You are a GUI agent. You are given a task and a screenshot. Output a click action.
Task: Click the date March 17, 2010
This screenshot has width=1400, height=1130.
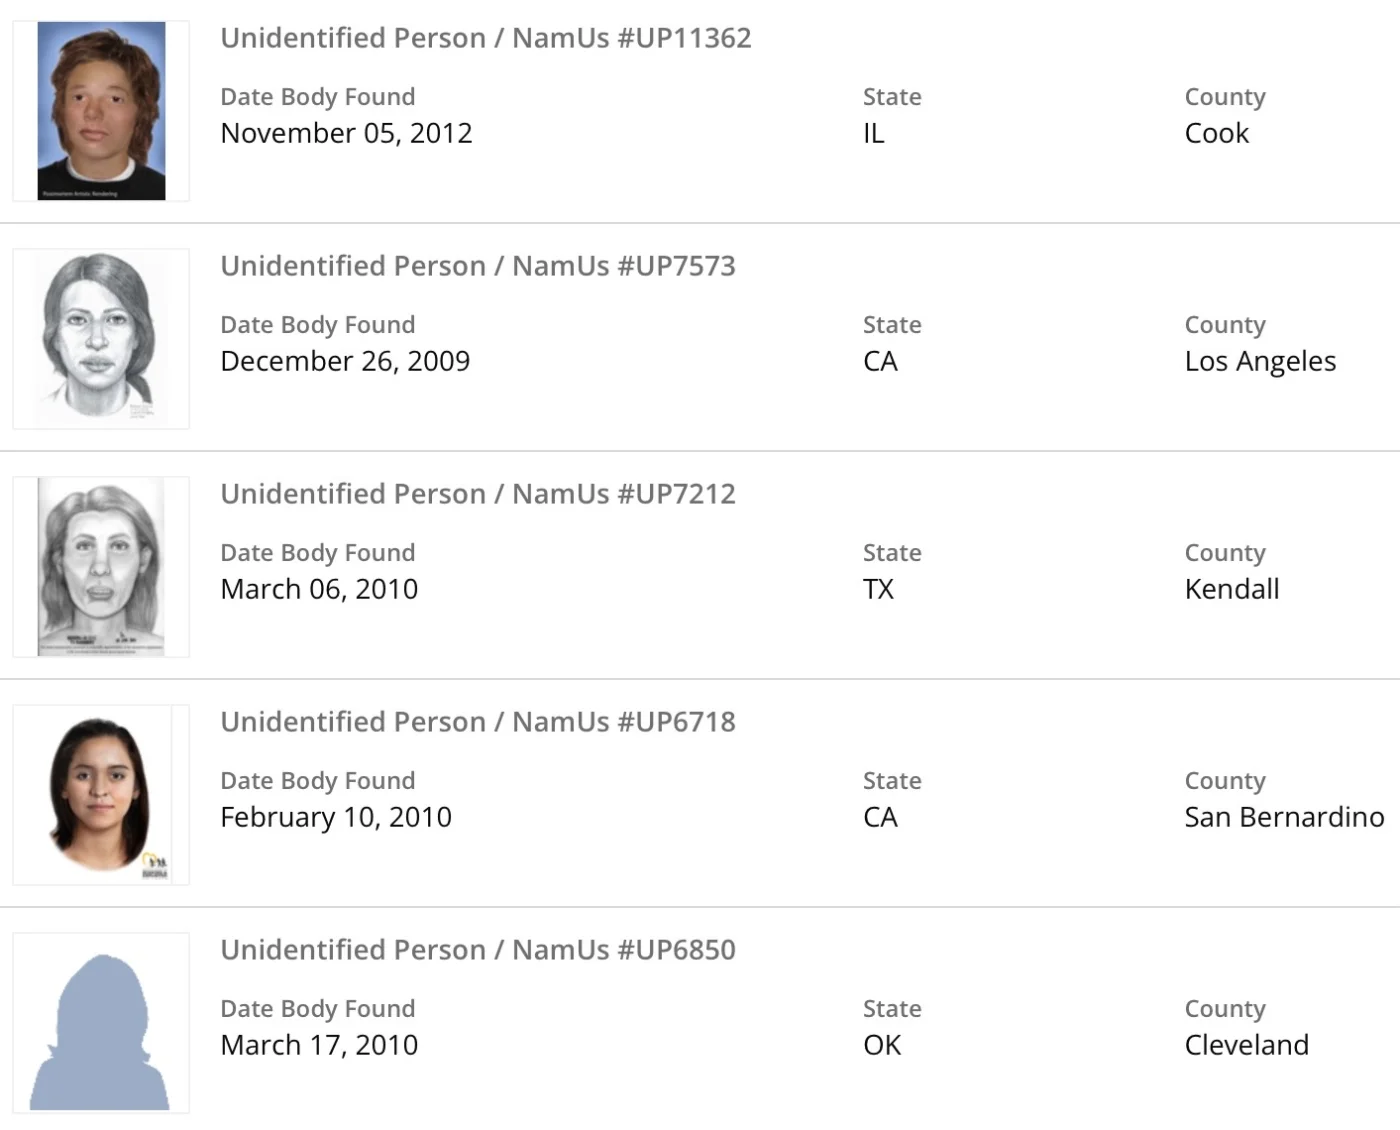(x=319, y=1045)
